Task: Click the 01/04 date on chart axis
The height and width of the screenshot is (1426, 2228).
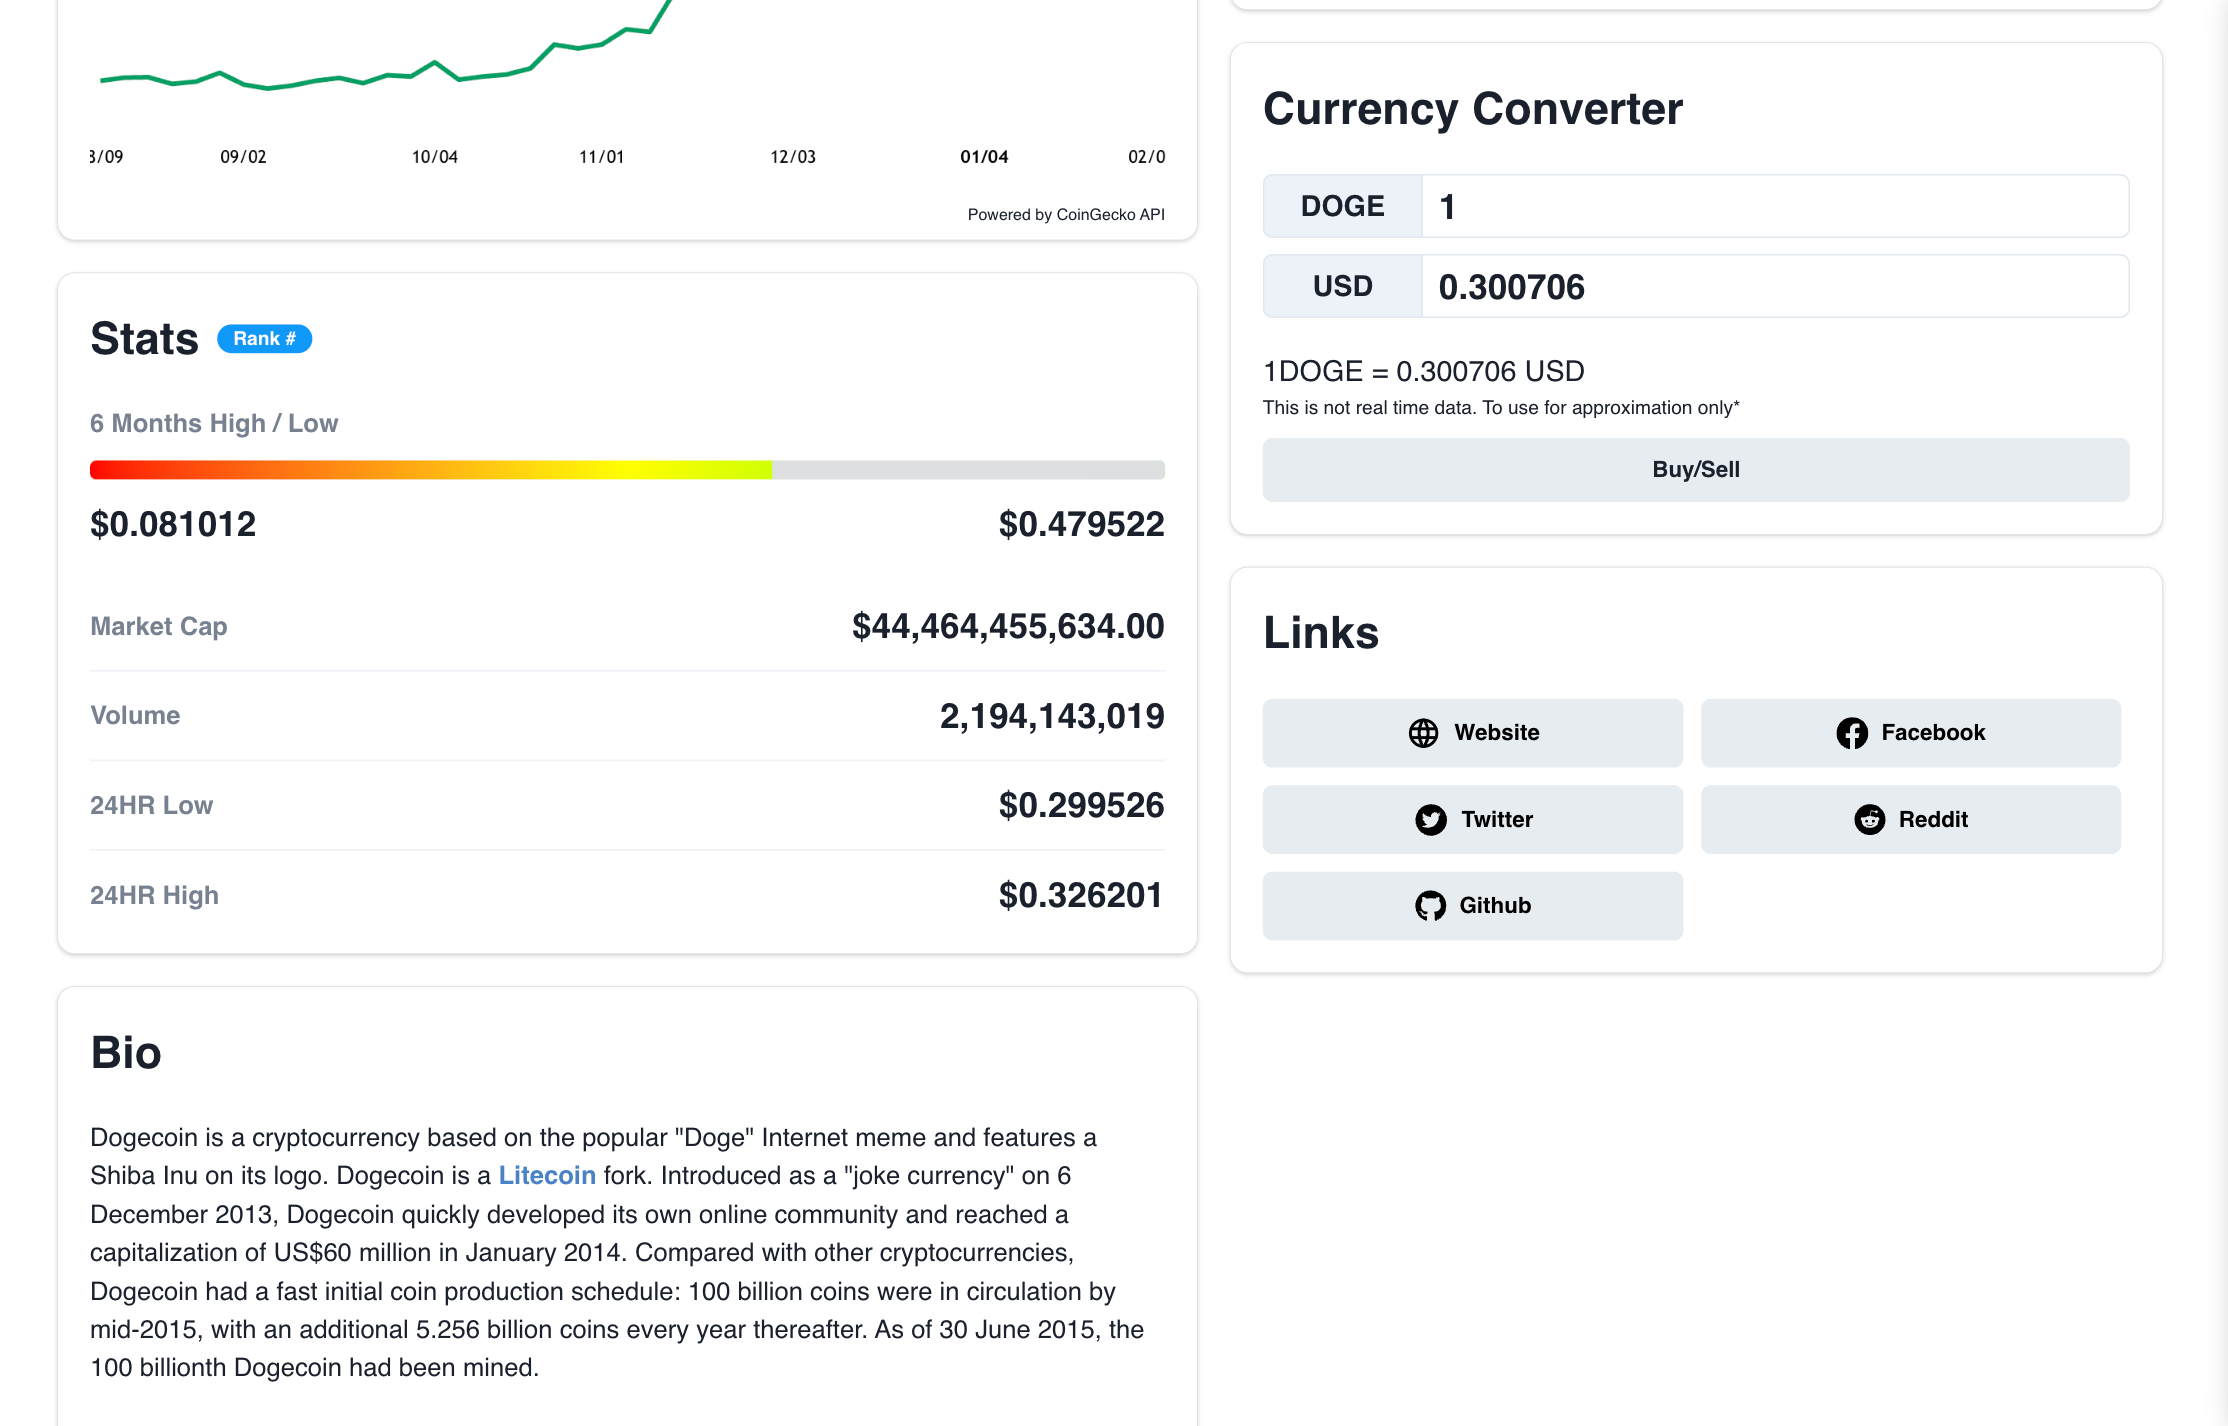Action: tap(983, 157)
